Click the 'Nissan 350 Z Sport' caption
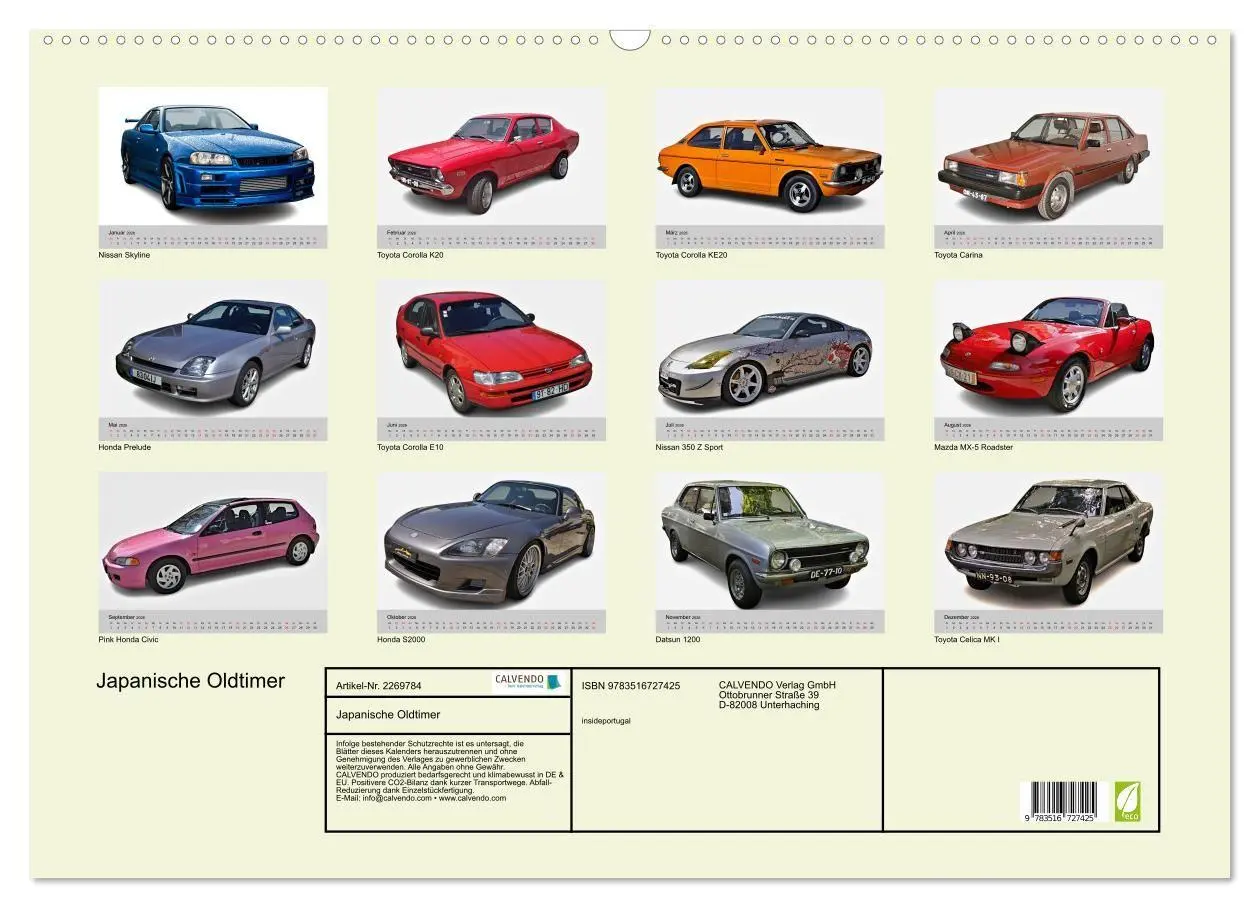This screenshot has height=908, width=1260. pos(689,447)
